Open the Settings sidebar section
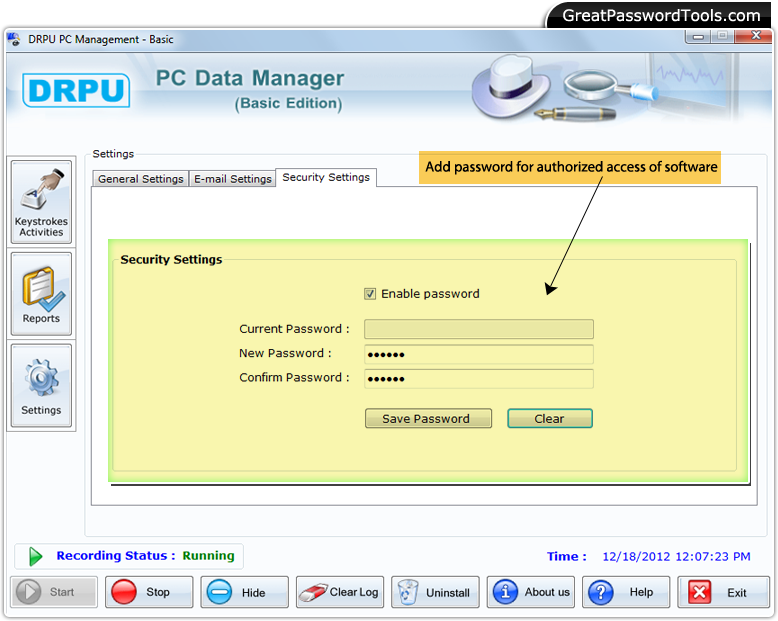Image resolution: width=778 pixels, height=621 pixels. coord(41,385)
